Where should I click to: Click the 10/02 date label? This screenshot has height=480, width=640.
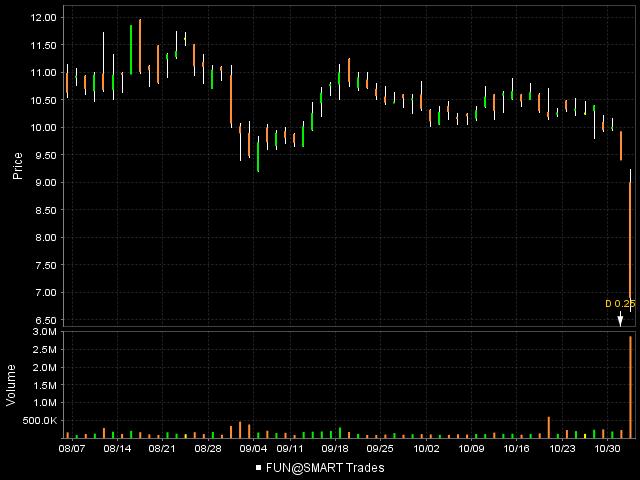click(426, 449)
